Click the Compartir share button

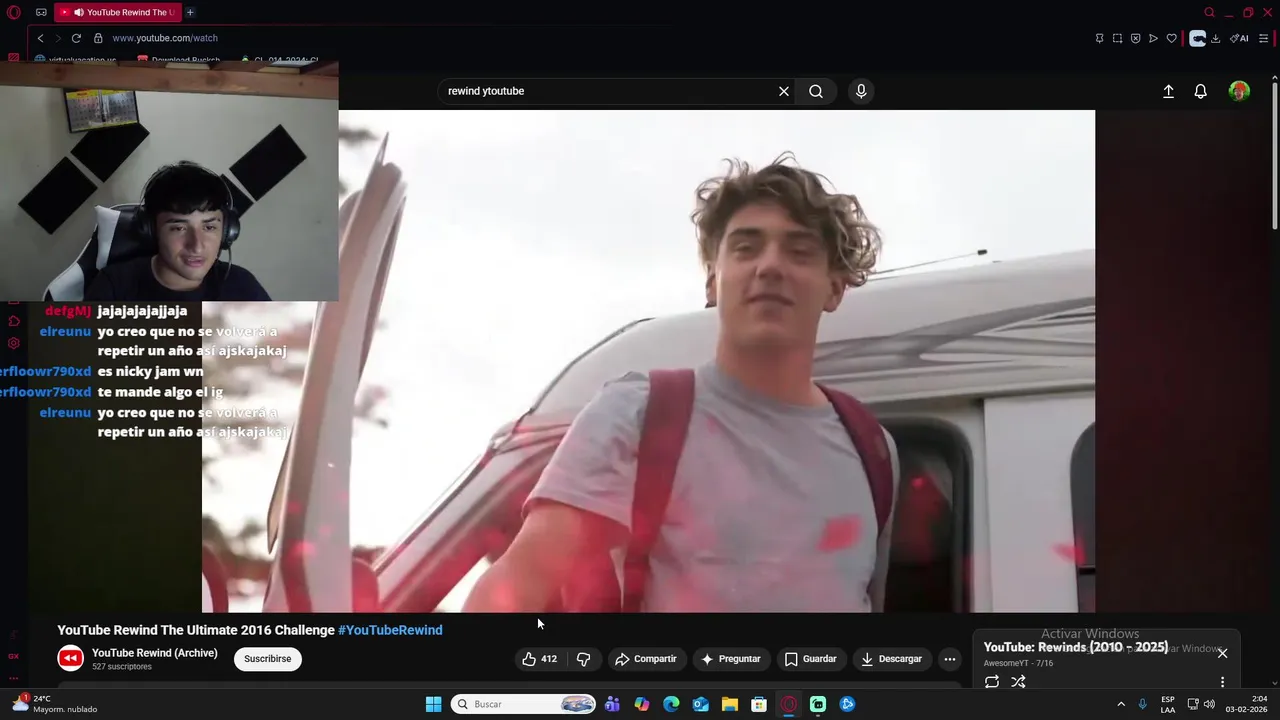tap(646, 659)
